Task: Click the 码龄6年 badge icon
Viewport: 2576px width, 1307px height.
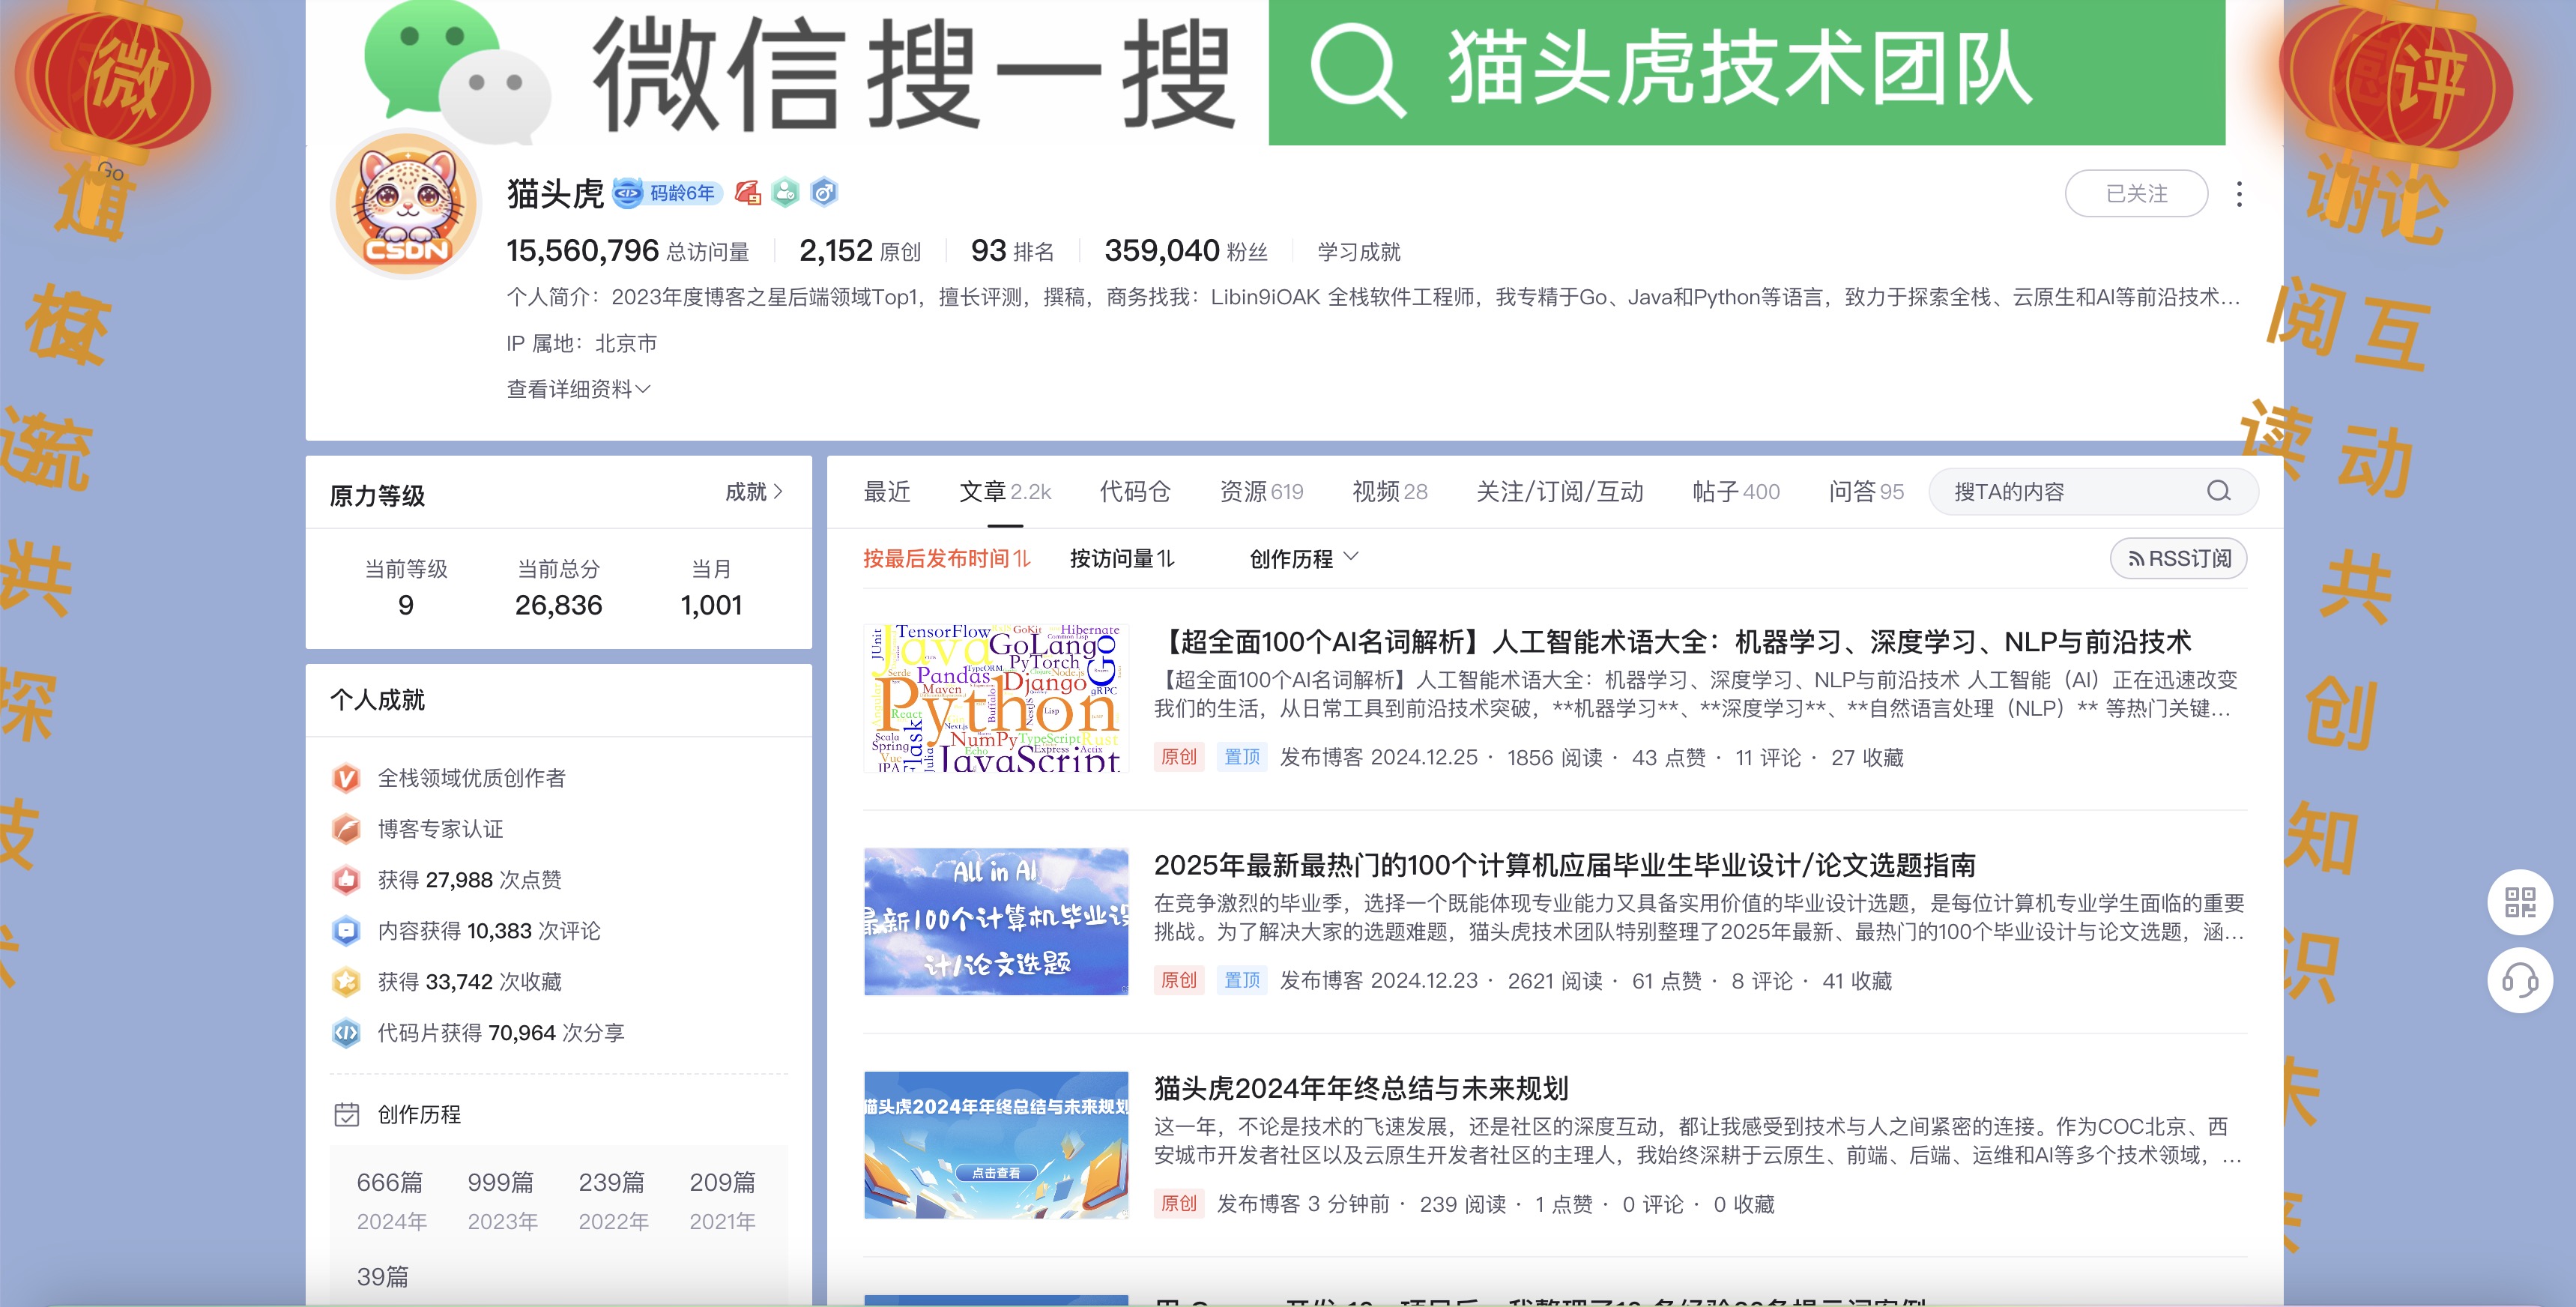Action: [668, 192]
